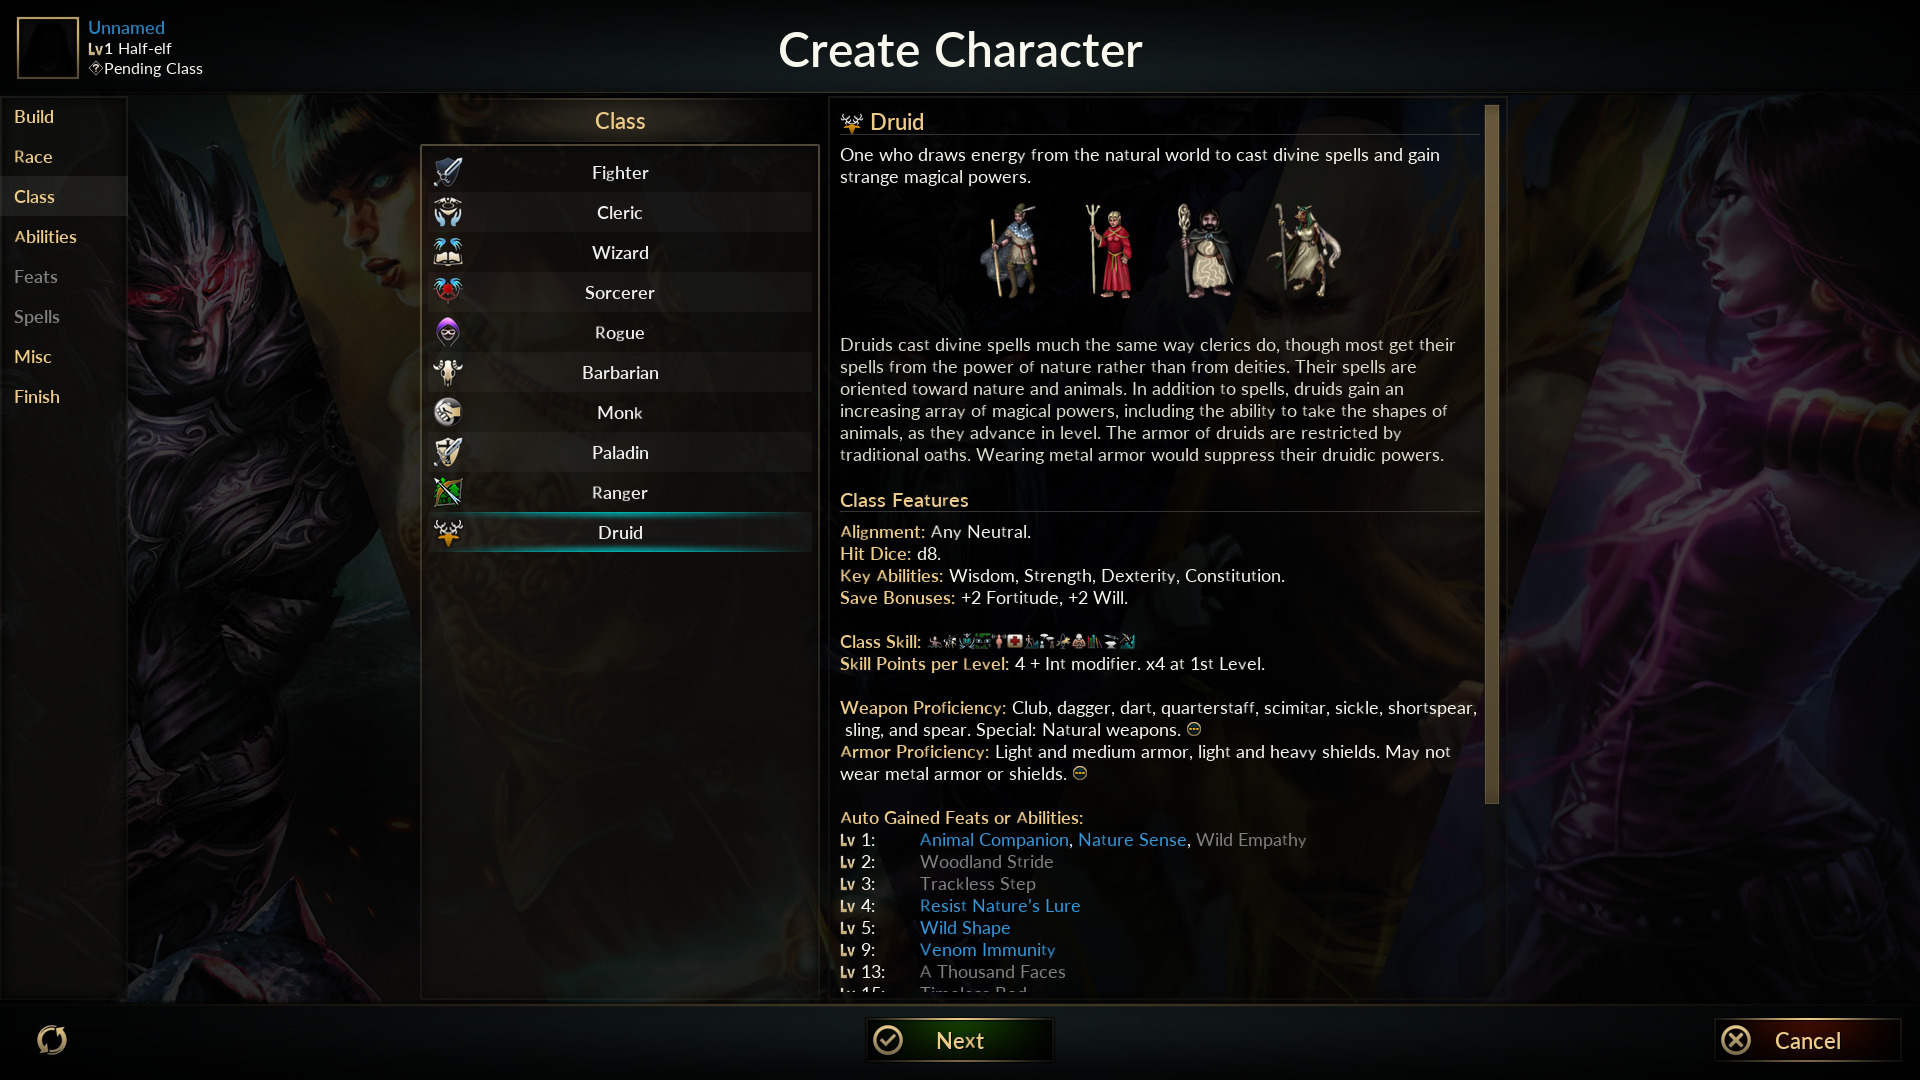
Task: Confirm class with the Next button
Action: click(959, 1040)
